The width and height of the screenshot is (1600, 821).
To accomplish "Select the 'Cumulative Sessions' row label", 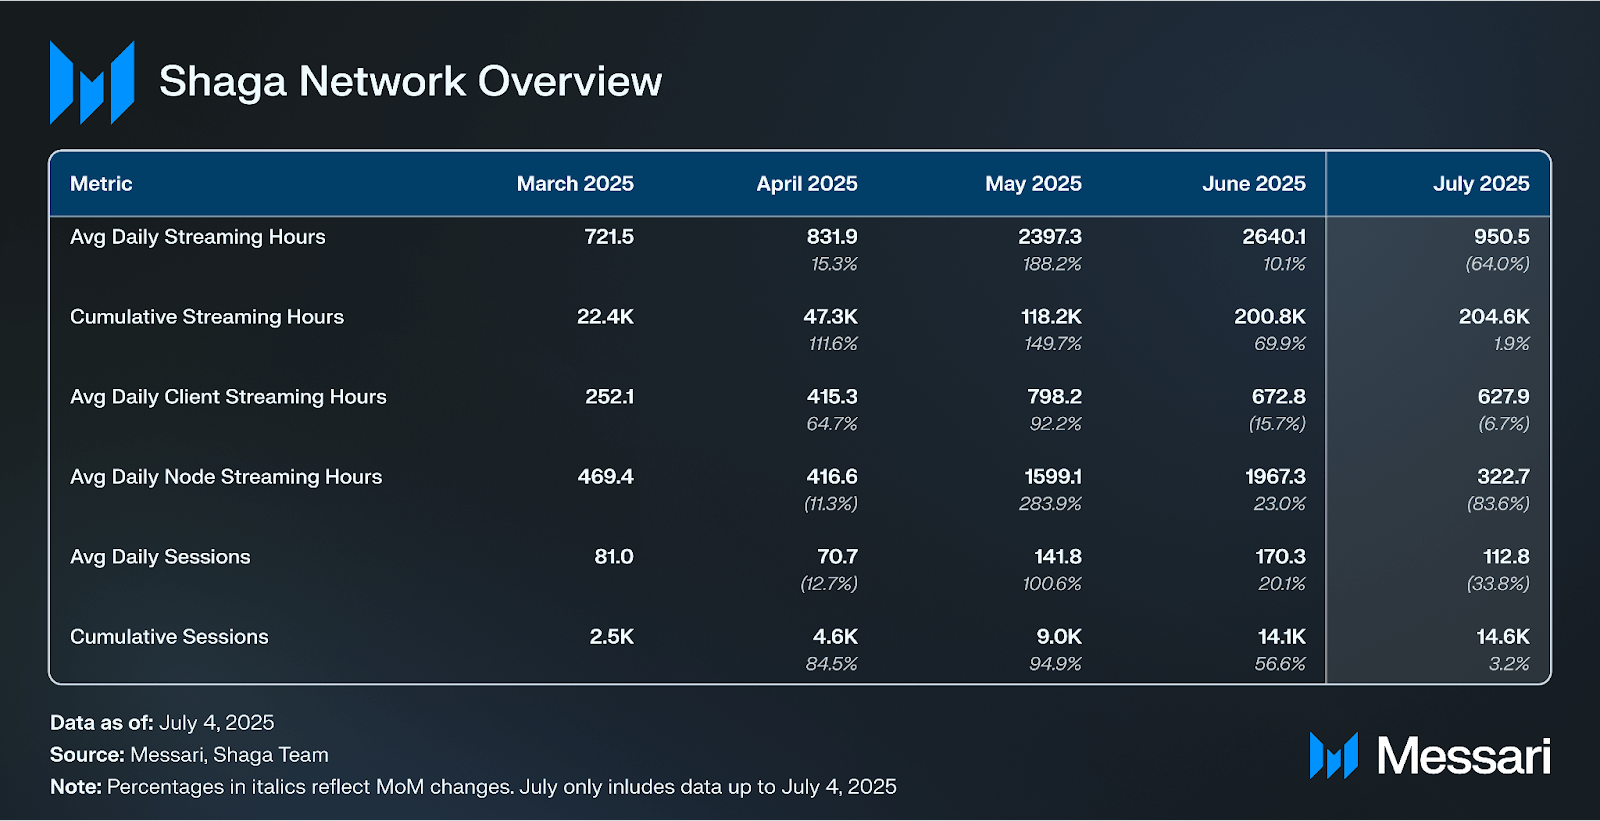I will tap(169, 637).
